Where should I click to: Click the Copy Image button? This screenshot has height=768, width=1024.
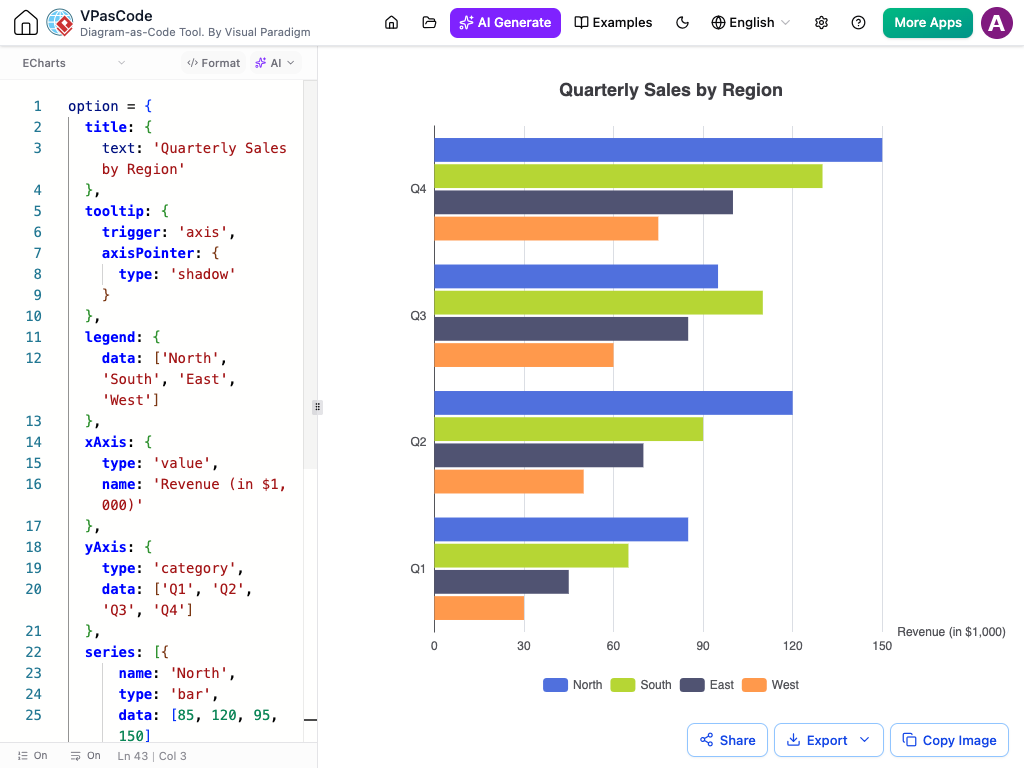coord(949,740)
